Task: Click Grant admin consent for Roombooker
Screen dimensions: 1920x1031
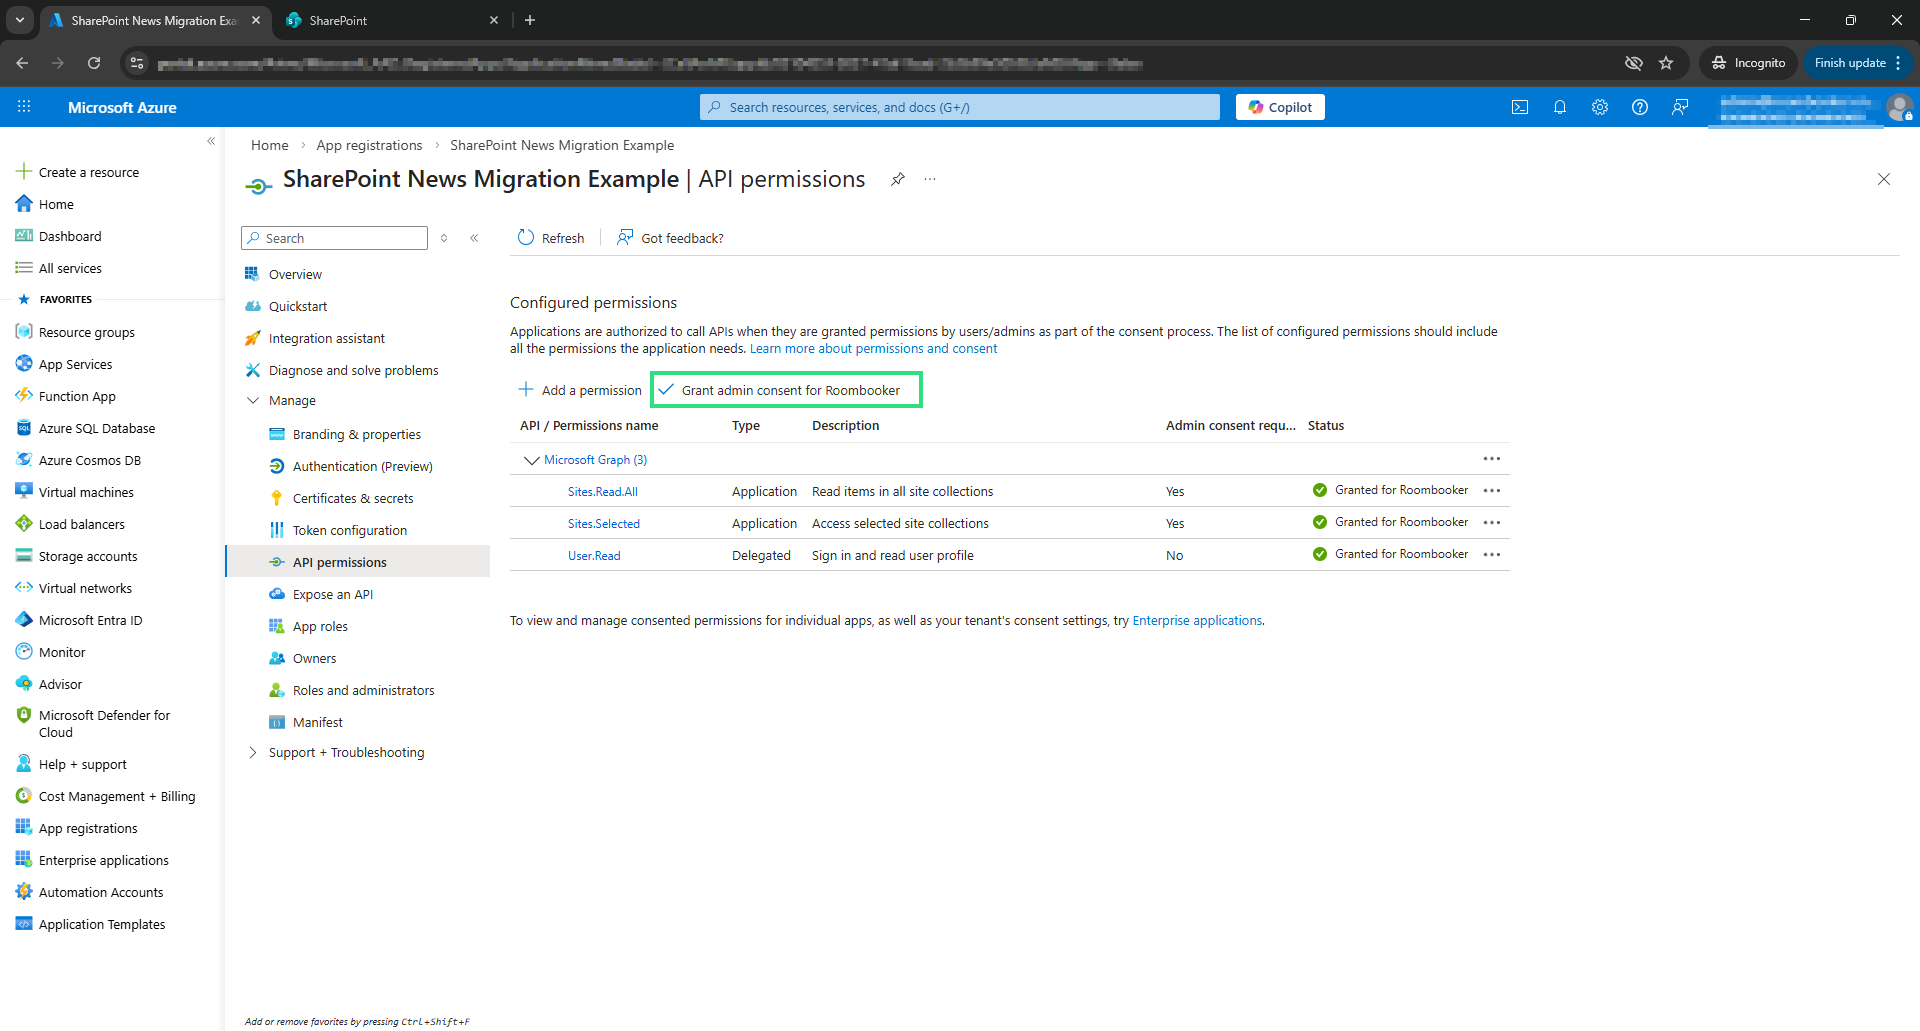Action: (786, 390)
